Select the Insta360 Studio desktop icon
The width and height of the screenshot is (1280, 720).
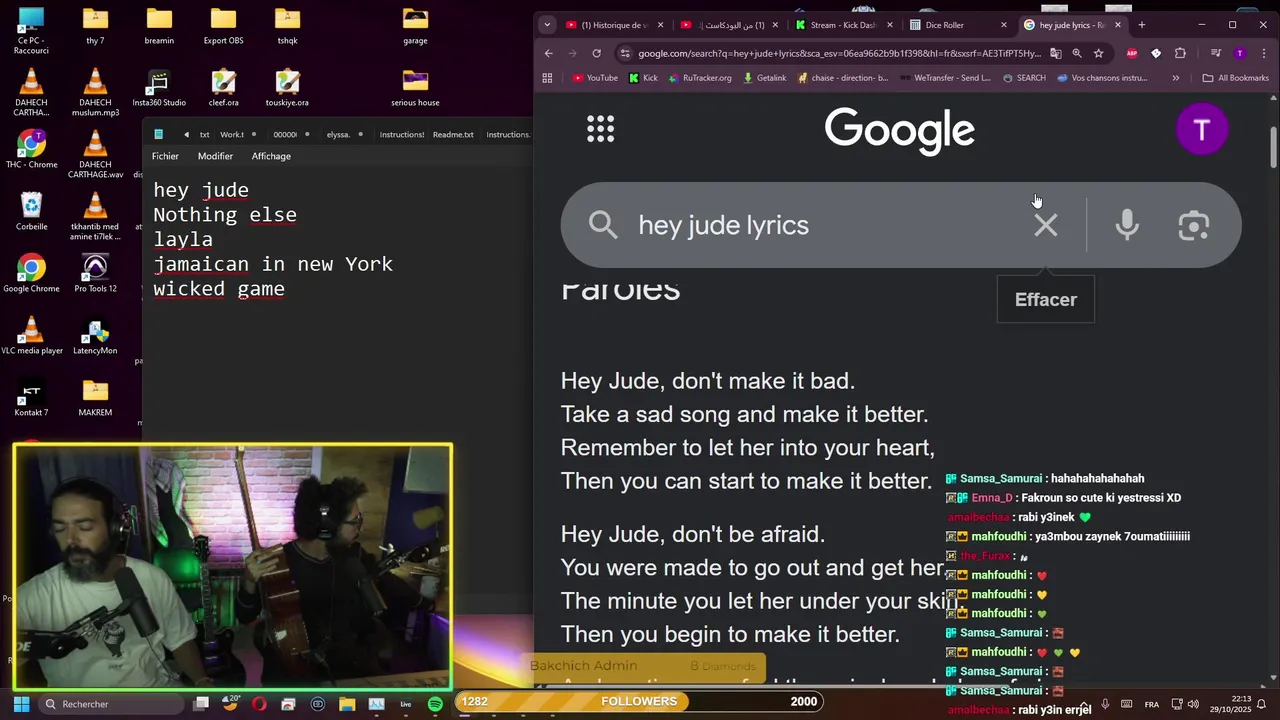pos(159,87)
